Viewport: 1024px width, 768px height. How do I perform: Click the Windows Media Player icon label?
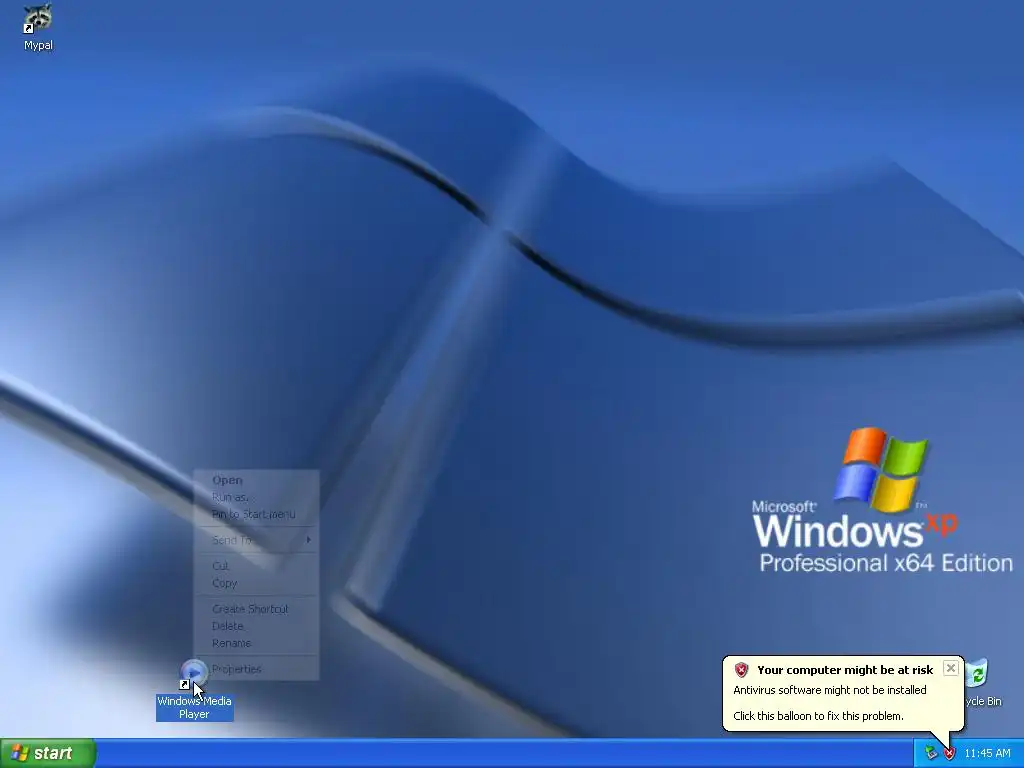pos(195,707)
